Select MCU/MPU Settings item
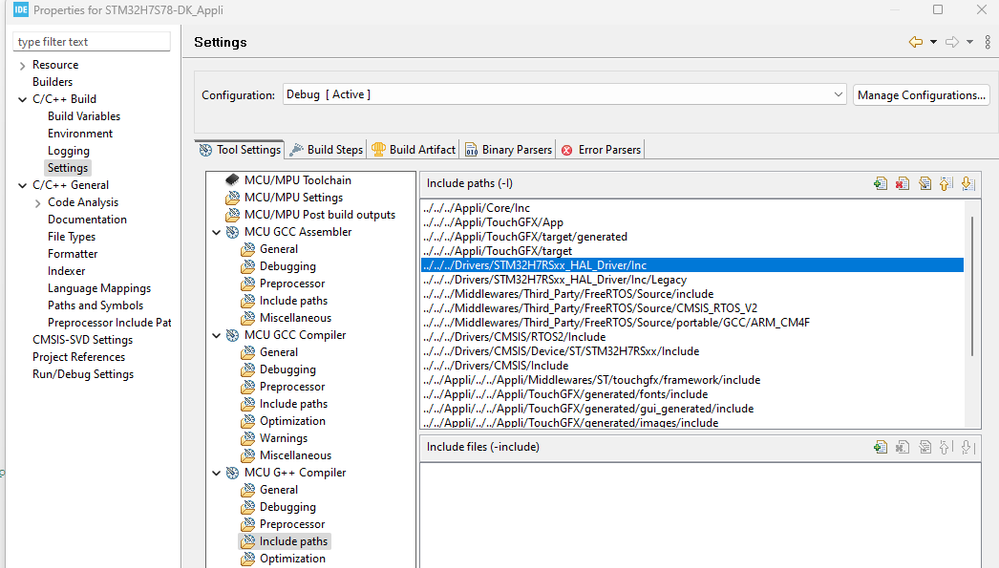 coord(293,197)
